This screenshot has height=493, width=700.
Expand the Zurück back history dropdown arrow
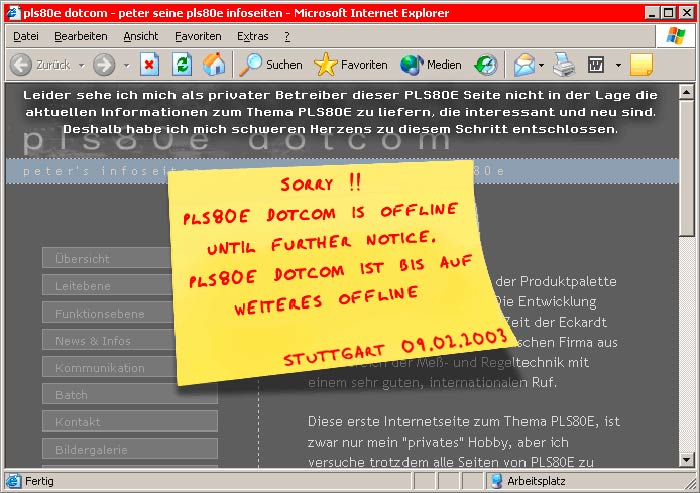coord(80,65)
